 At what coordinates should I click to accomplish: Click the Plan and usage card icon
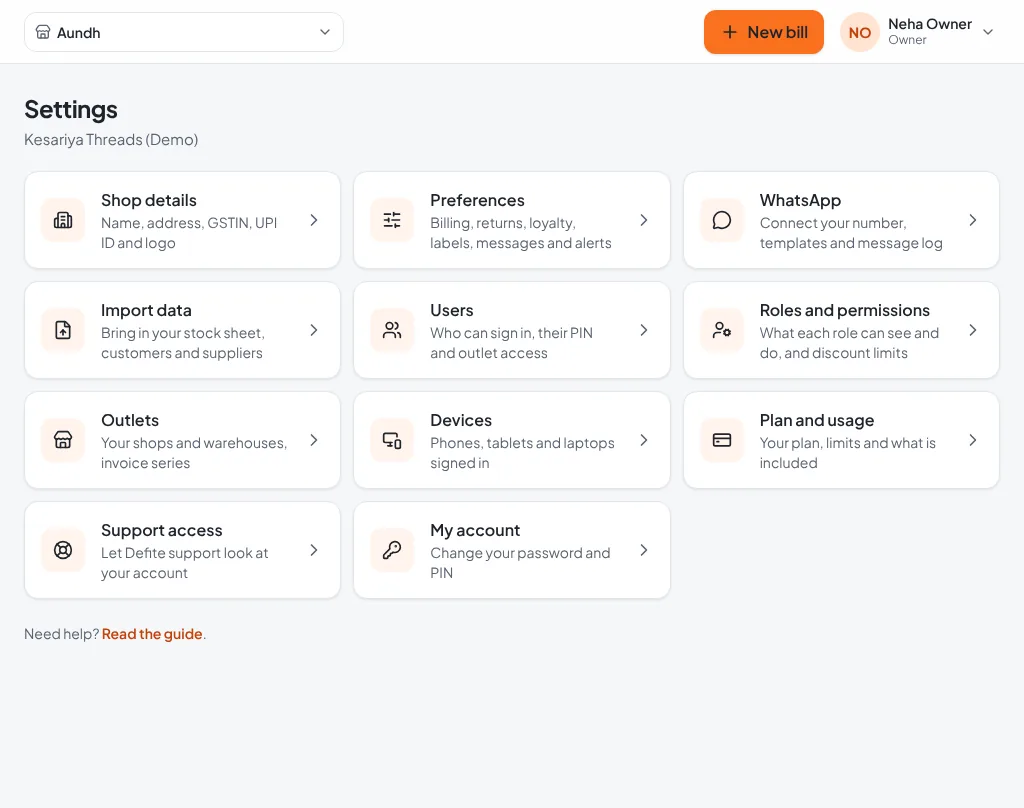(722, 440)
